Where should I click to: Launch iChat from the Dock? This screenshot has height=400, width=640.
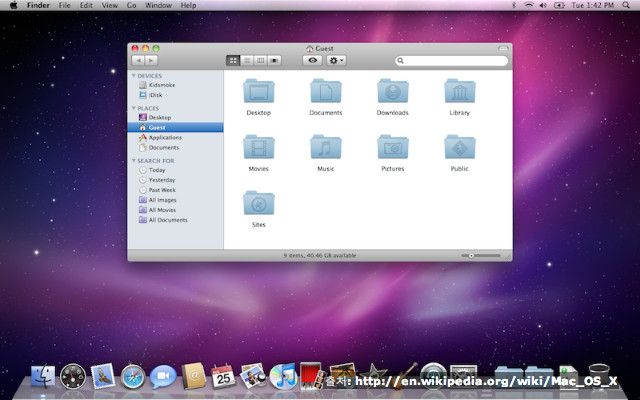point(163,376)
